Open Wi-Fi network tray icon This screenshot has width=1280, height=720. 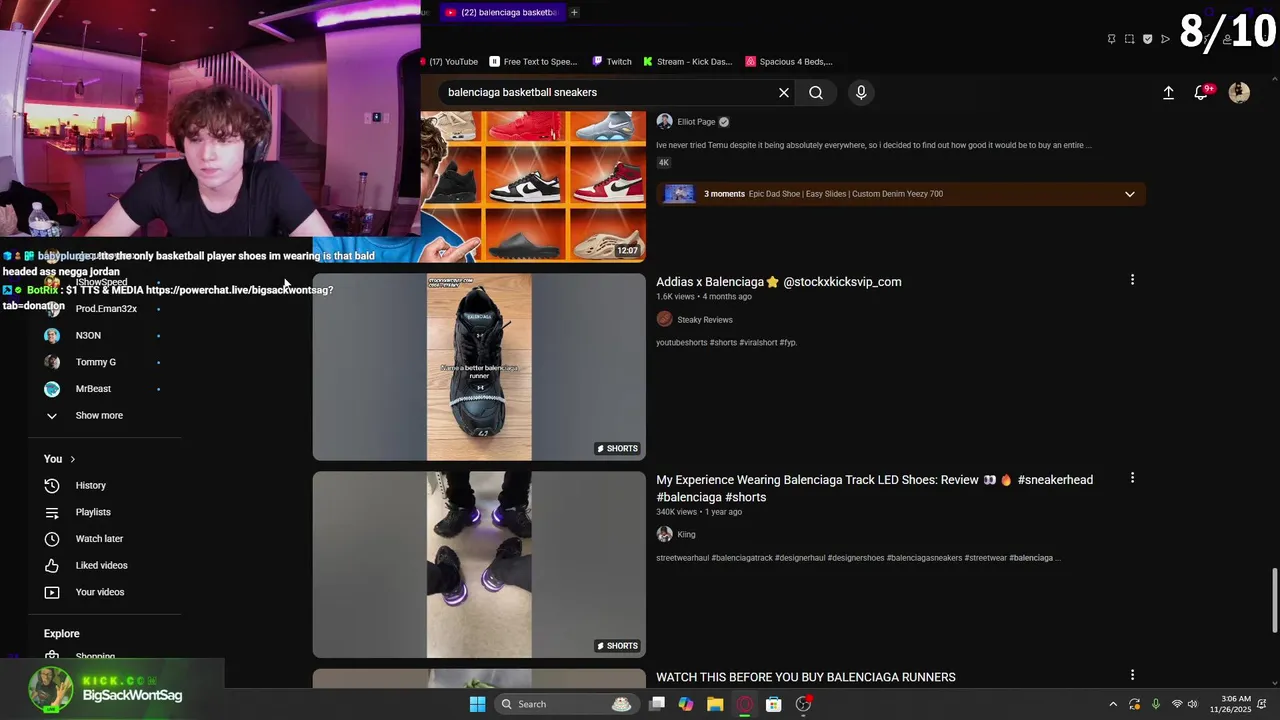1177,704
